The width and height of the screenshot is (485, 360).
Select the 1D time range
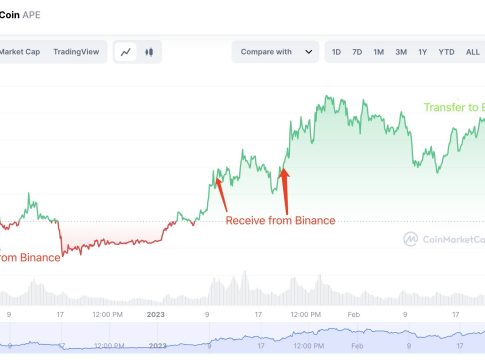[x=336, y=52]
